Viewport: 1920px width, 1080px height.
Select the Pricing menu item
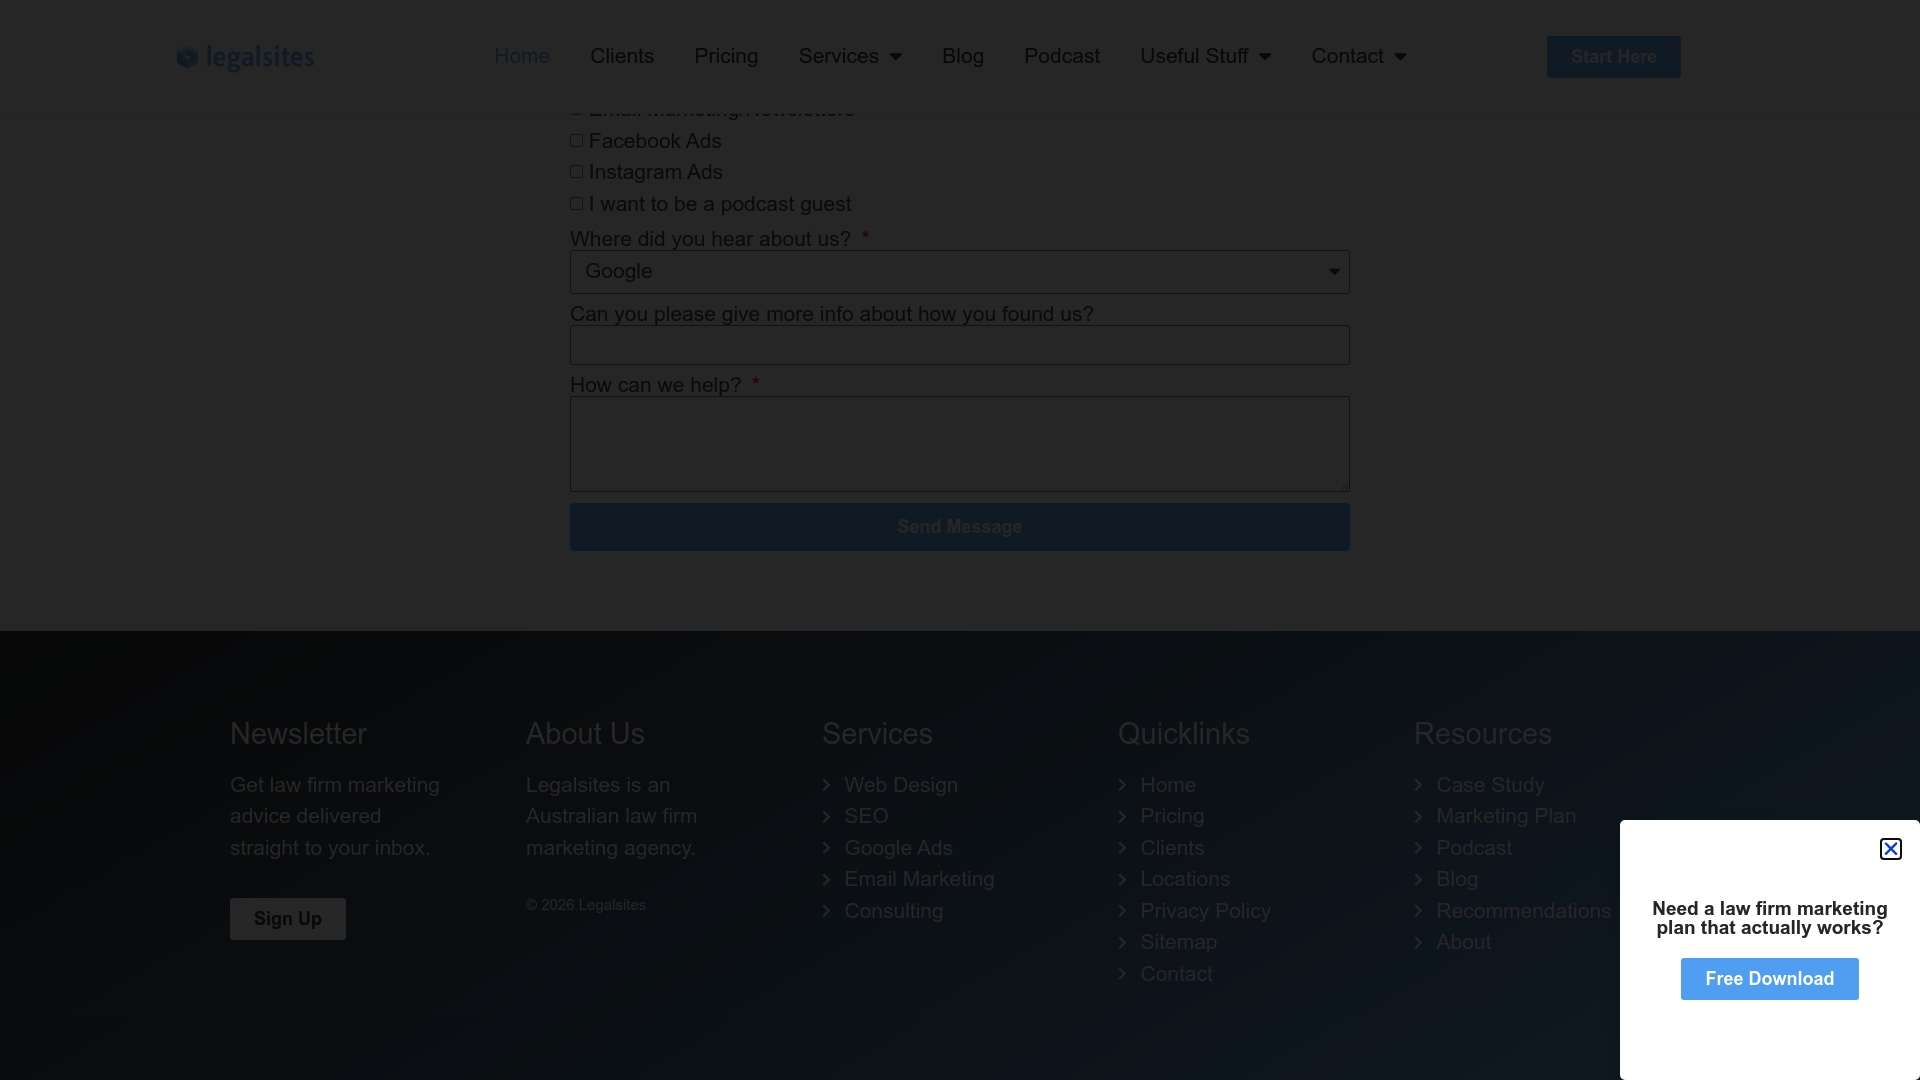pyautogui.click(x=726, y=57)
